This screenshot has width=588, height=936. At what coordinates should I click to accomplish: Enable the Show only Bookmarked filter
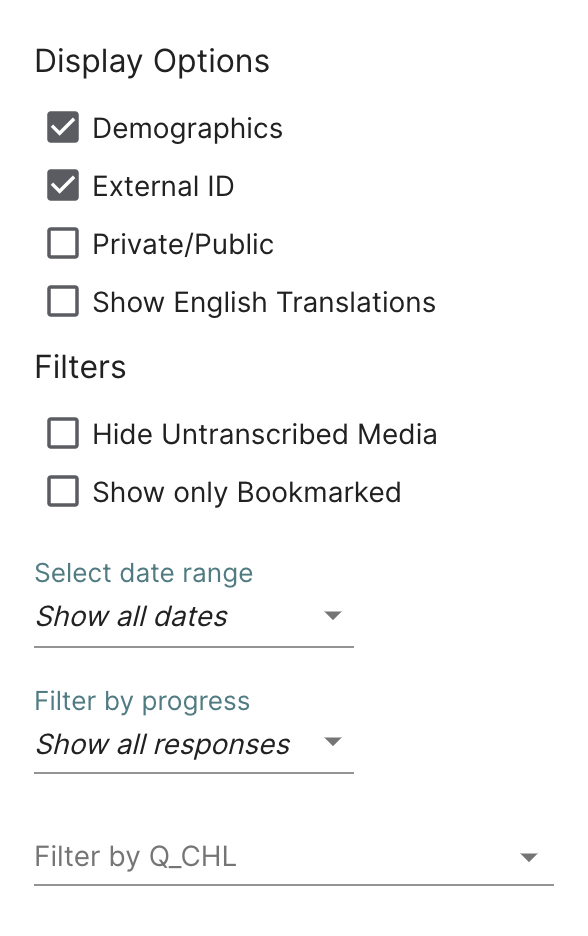[62, 491]
